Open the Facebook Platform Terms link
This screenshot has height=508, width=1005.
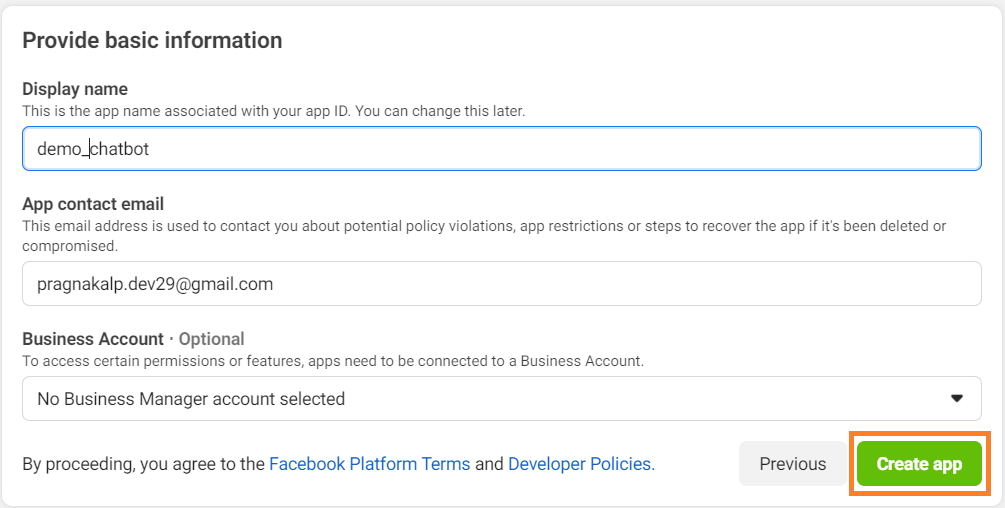369,464
